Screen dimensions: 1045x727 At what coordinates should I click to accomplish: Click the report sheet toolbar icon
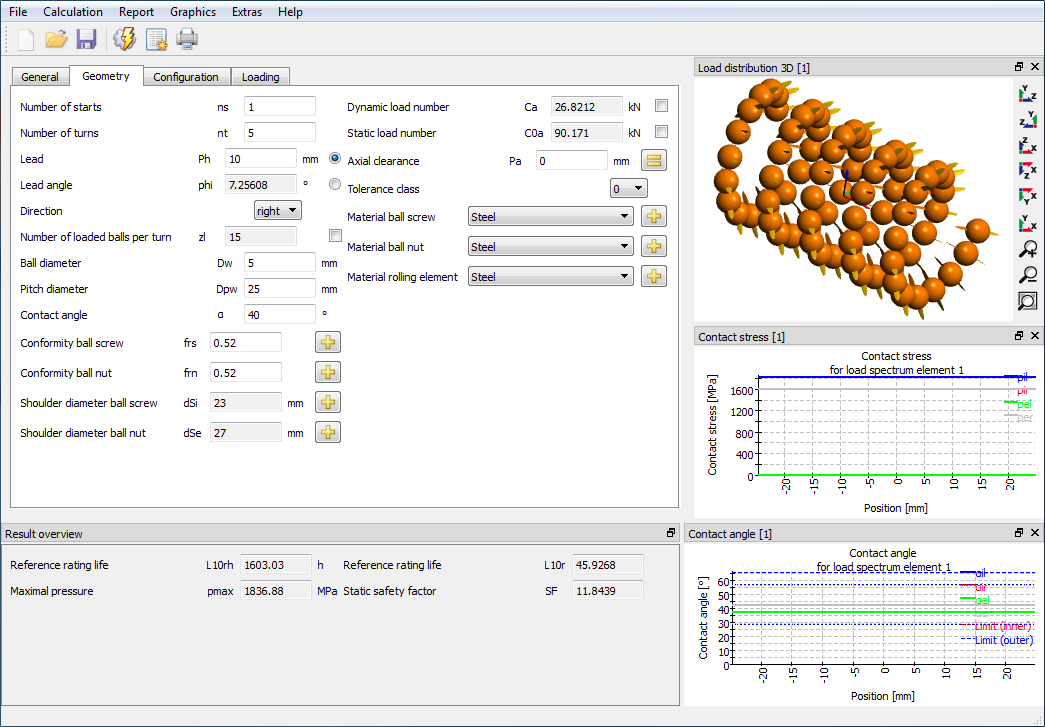157,39
